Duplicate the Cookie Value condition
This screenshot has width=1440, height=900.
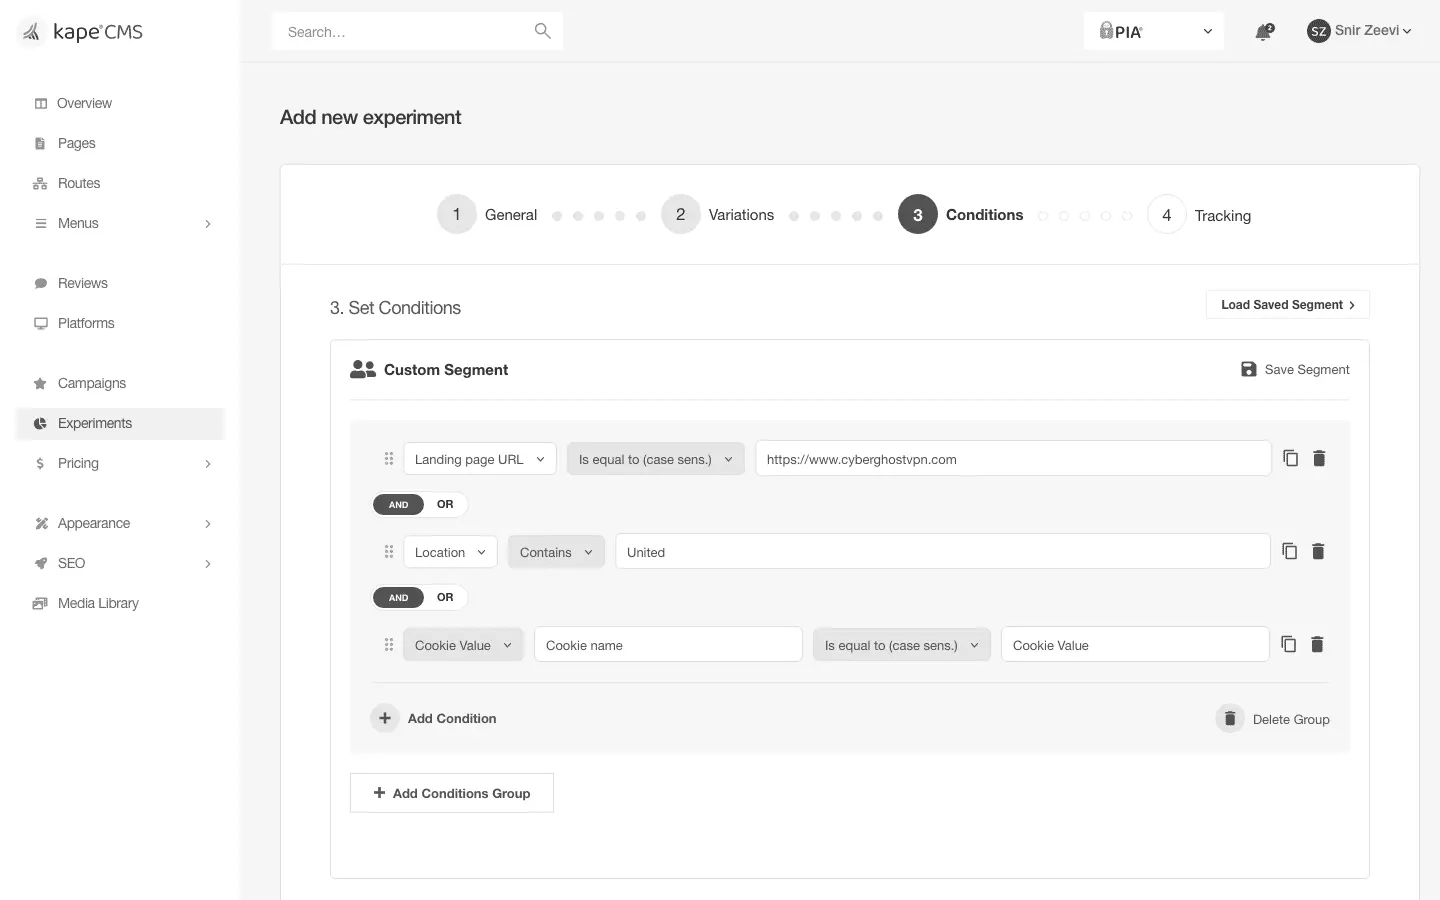click(1289, 644)
